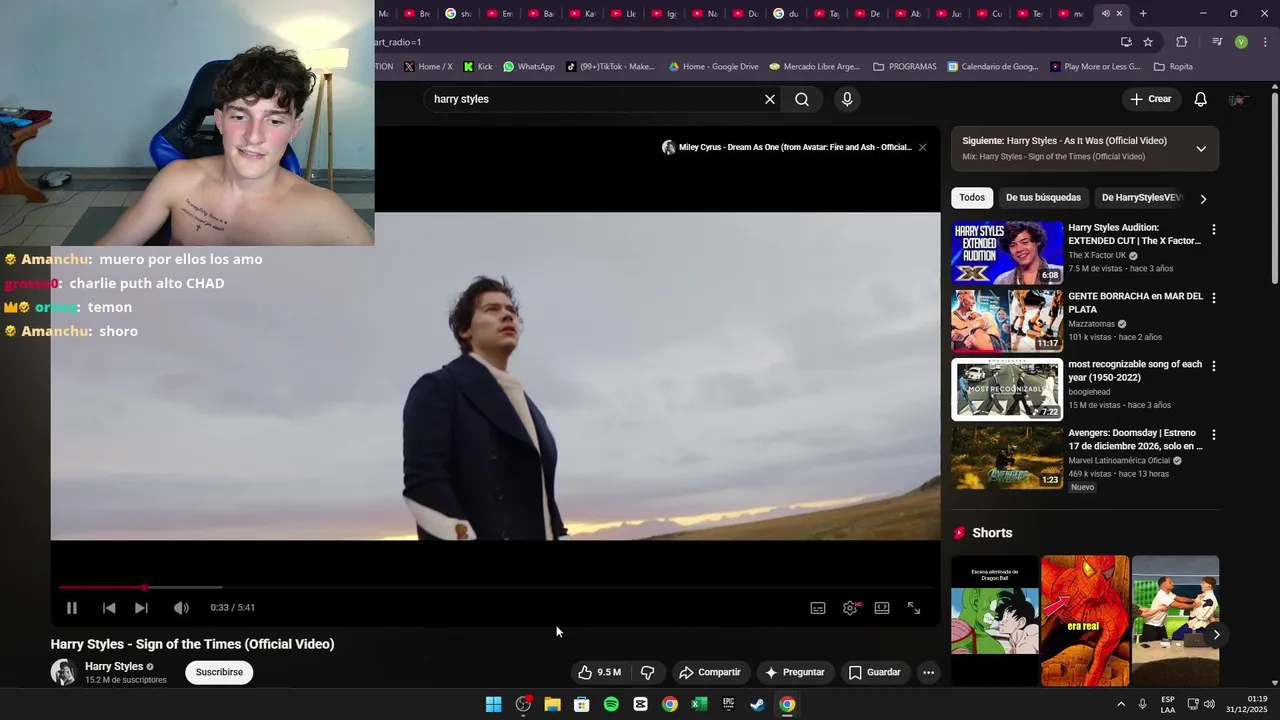Open the TikTok bookmark
Screen dimensions: 1280x720
point(611,67)
